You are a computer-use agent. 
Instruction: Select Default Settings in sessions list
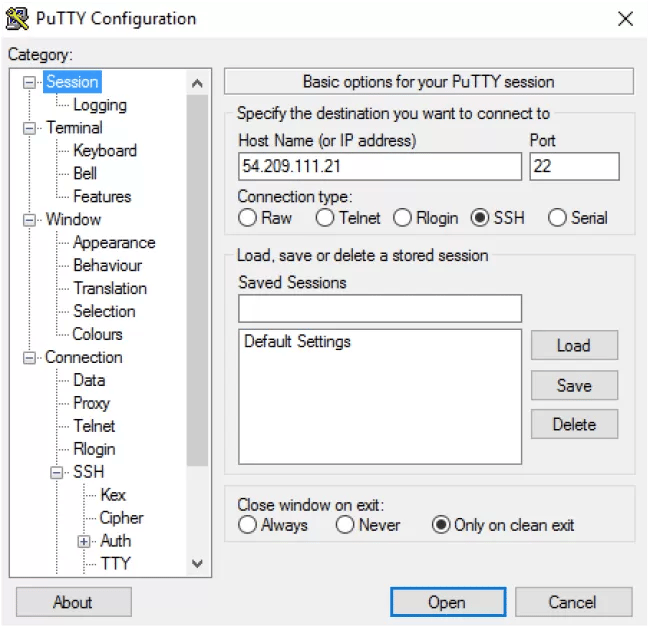(297, 341)
